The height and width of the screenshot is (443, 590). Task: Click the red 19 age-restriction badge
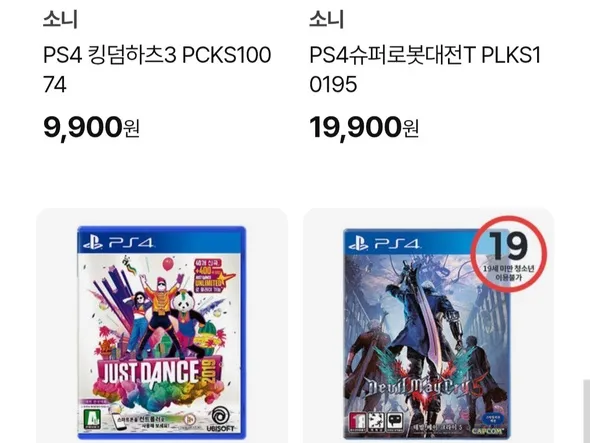[509, 254]
